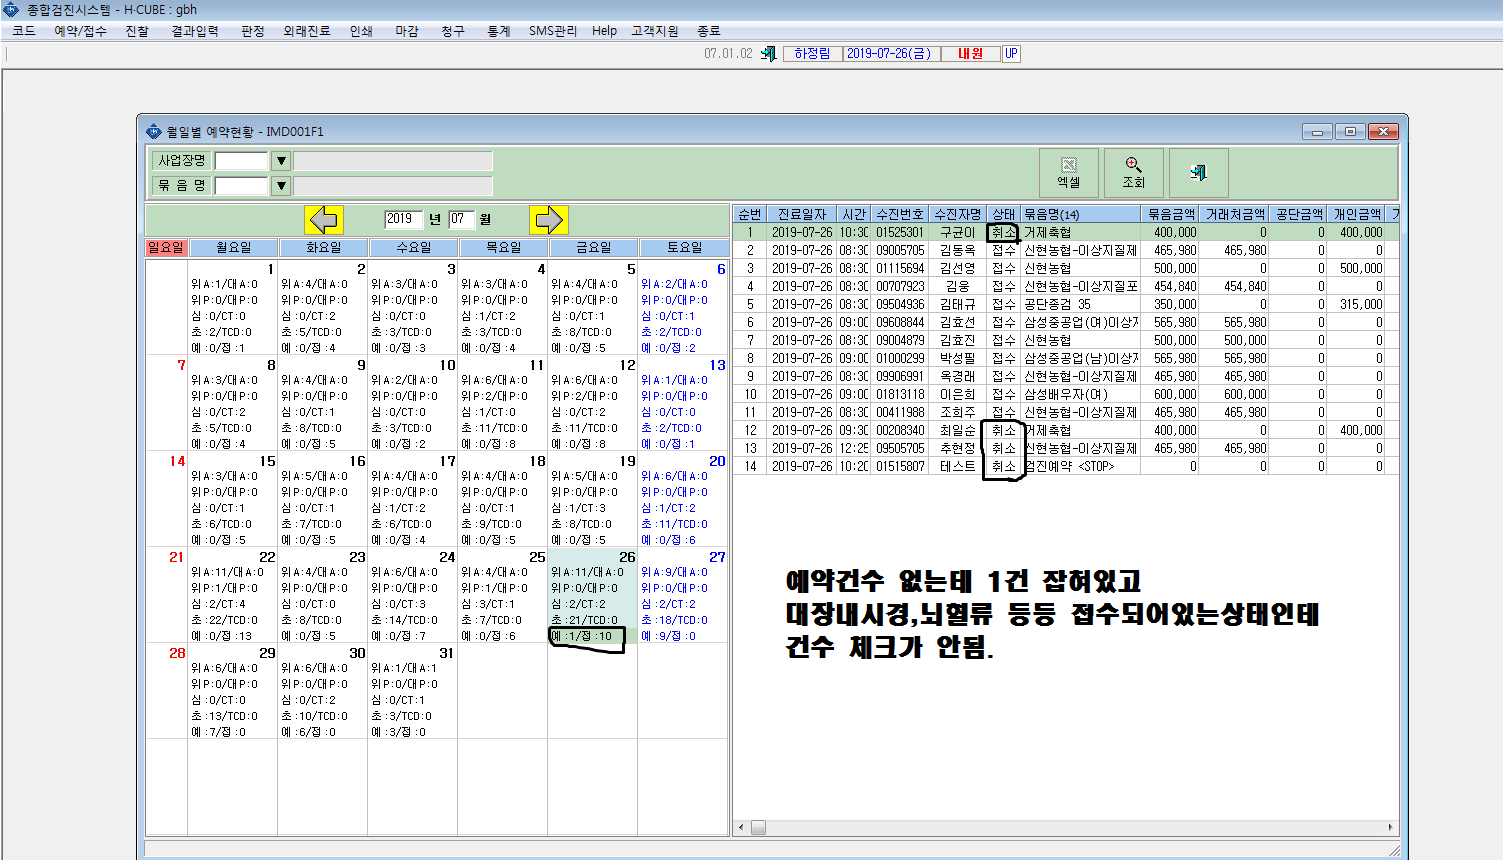Click the 엑셀 export icon button
The image size is (1503, 860).
1069,173
